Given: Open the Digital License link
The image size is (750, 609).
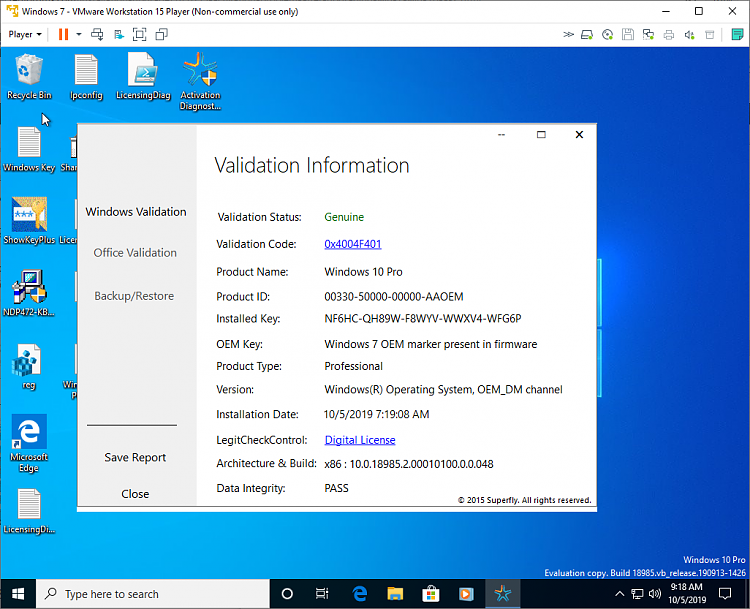Looking at the screenshot, I should click(360, 440).
